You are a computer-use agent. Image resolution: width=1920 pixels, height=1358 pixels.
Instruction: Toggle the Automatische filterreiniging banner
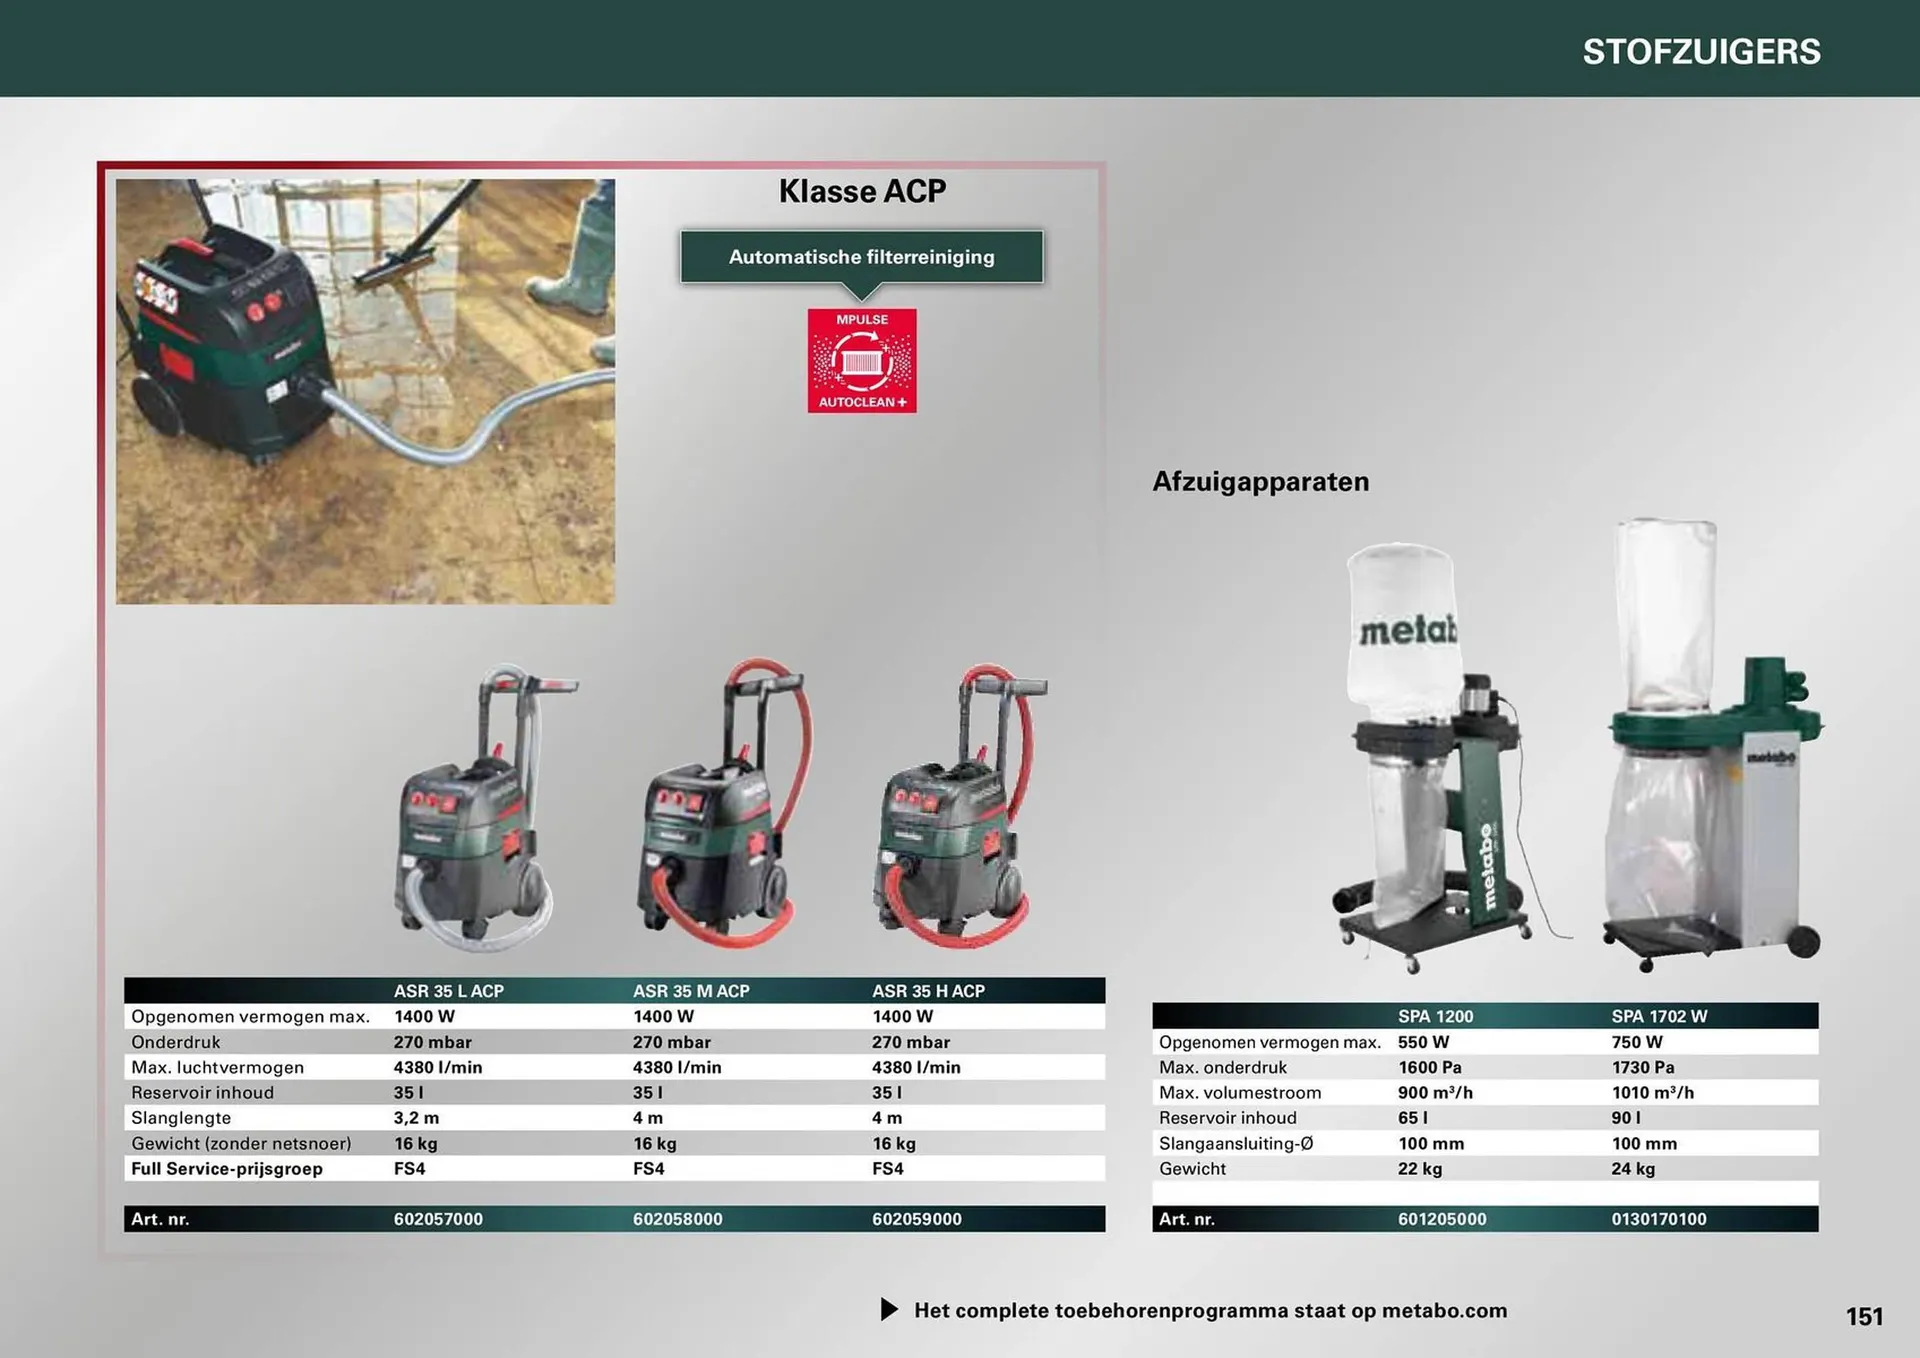coord(860,257)
